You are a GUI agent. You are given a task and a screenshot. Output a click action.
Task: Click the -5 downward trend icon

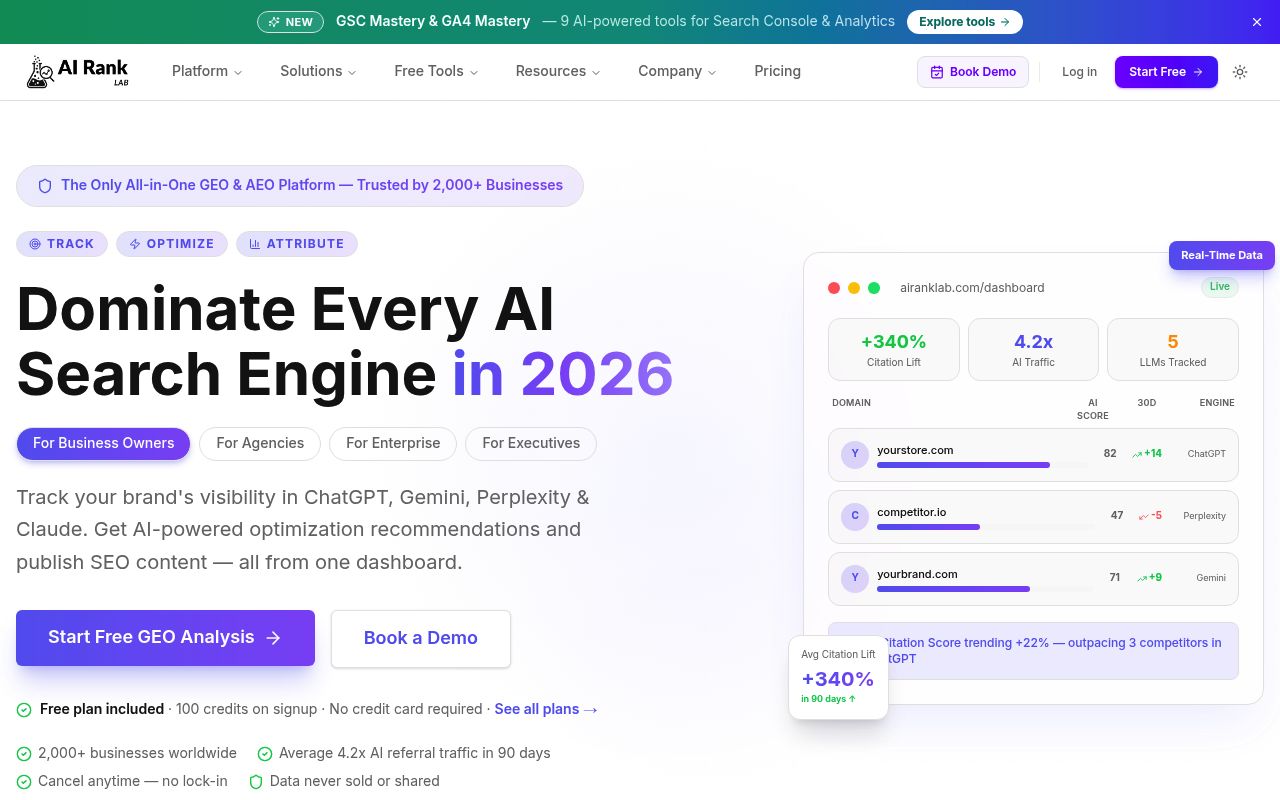1144,516
